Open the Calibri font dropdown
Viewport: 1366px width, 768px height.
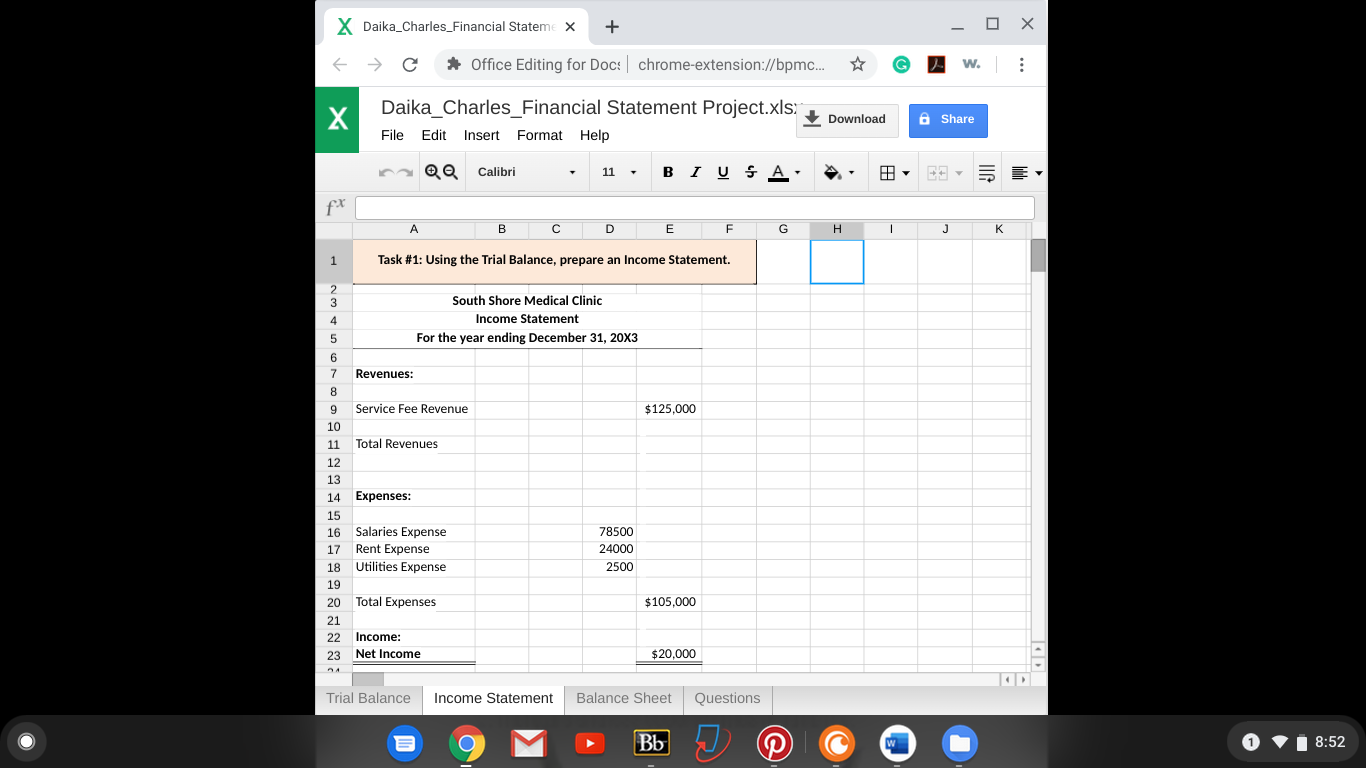pos(526,172)
